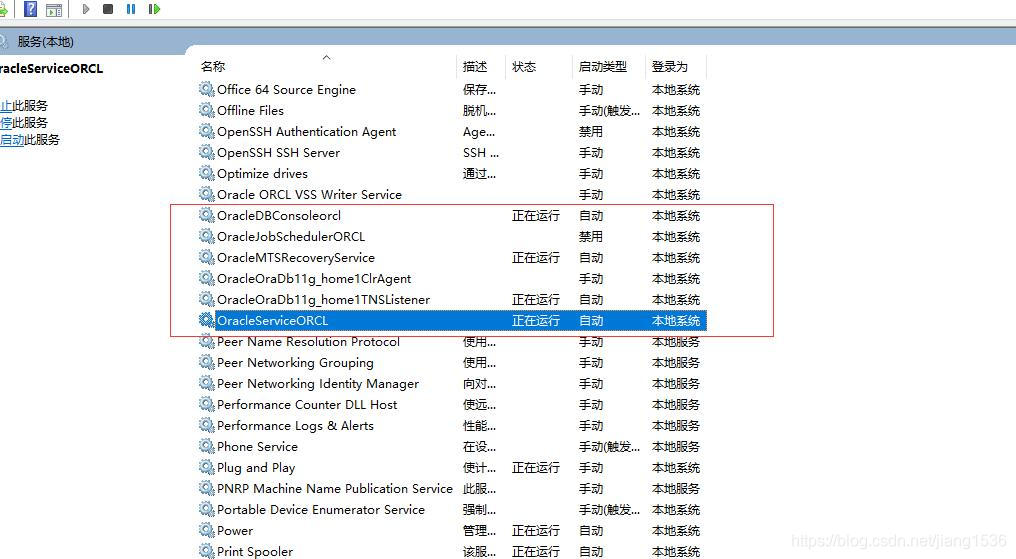The image size is (1016, 559).
Task: Click gear icon of Print Spooler
Action: [207, 551]
